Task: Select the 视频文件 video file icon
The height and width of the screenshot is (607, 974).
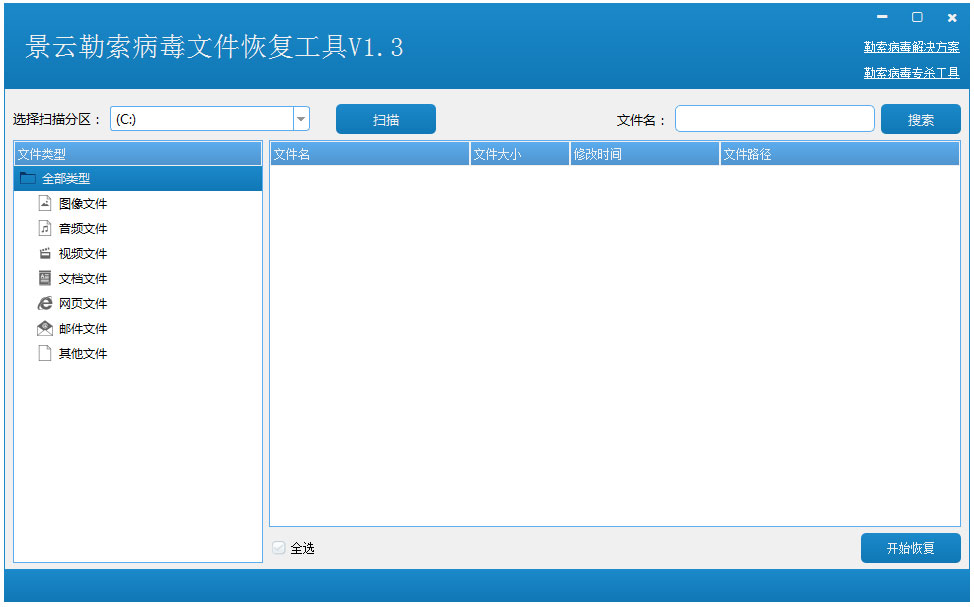Action: (x=45, y=252)
